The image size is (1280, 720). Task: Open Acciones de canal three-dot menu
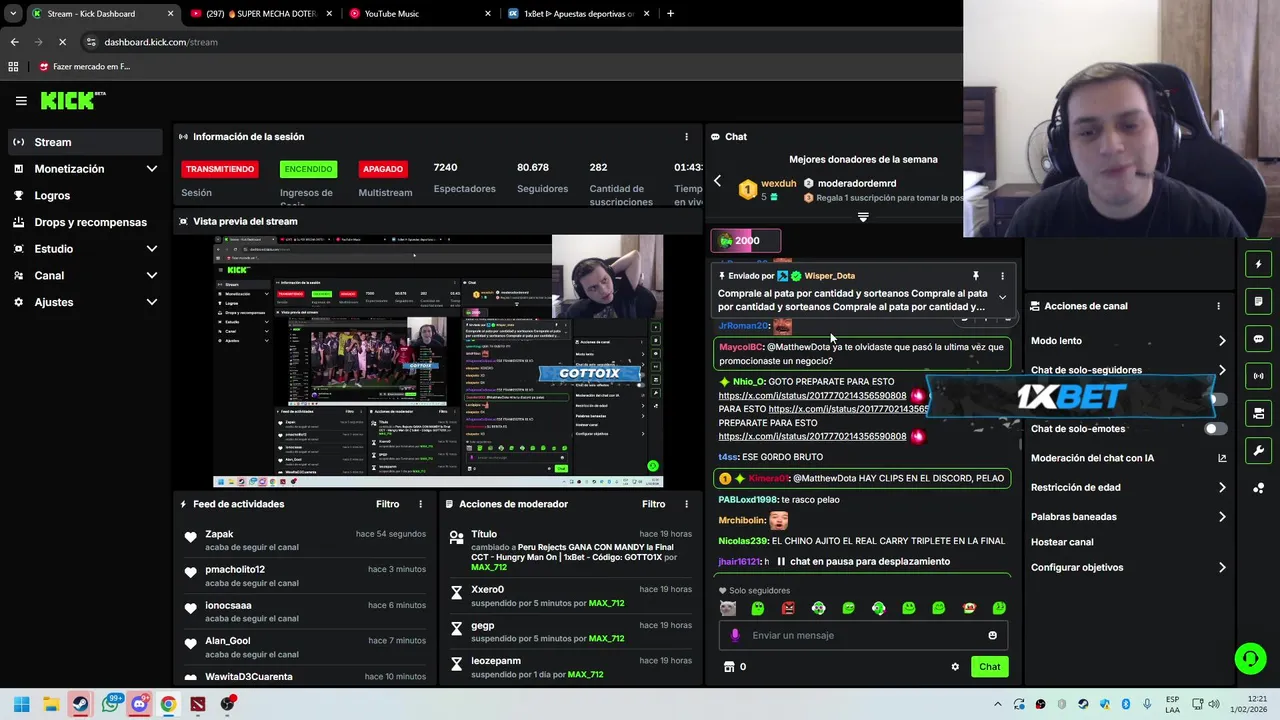[x=1218, y=306]
